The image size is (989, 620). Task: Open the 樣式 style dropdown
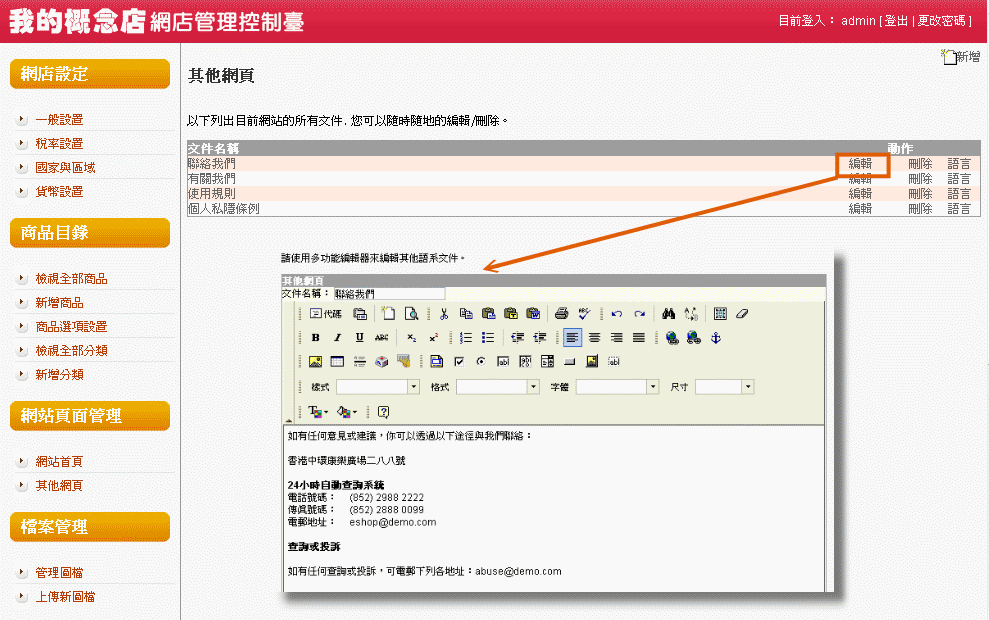click(413, 387)
